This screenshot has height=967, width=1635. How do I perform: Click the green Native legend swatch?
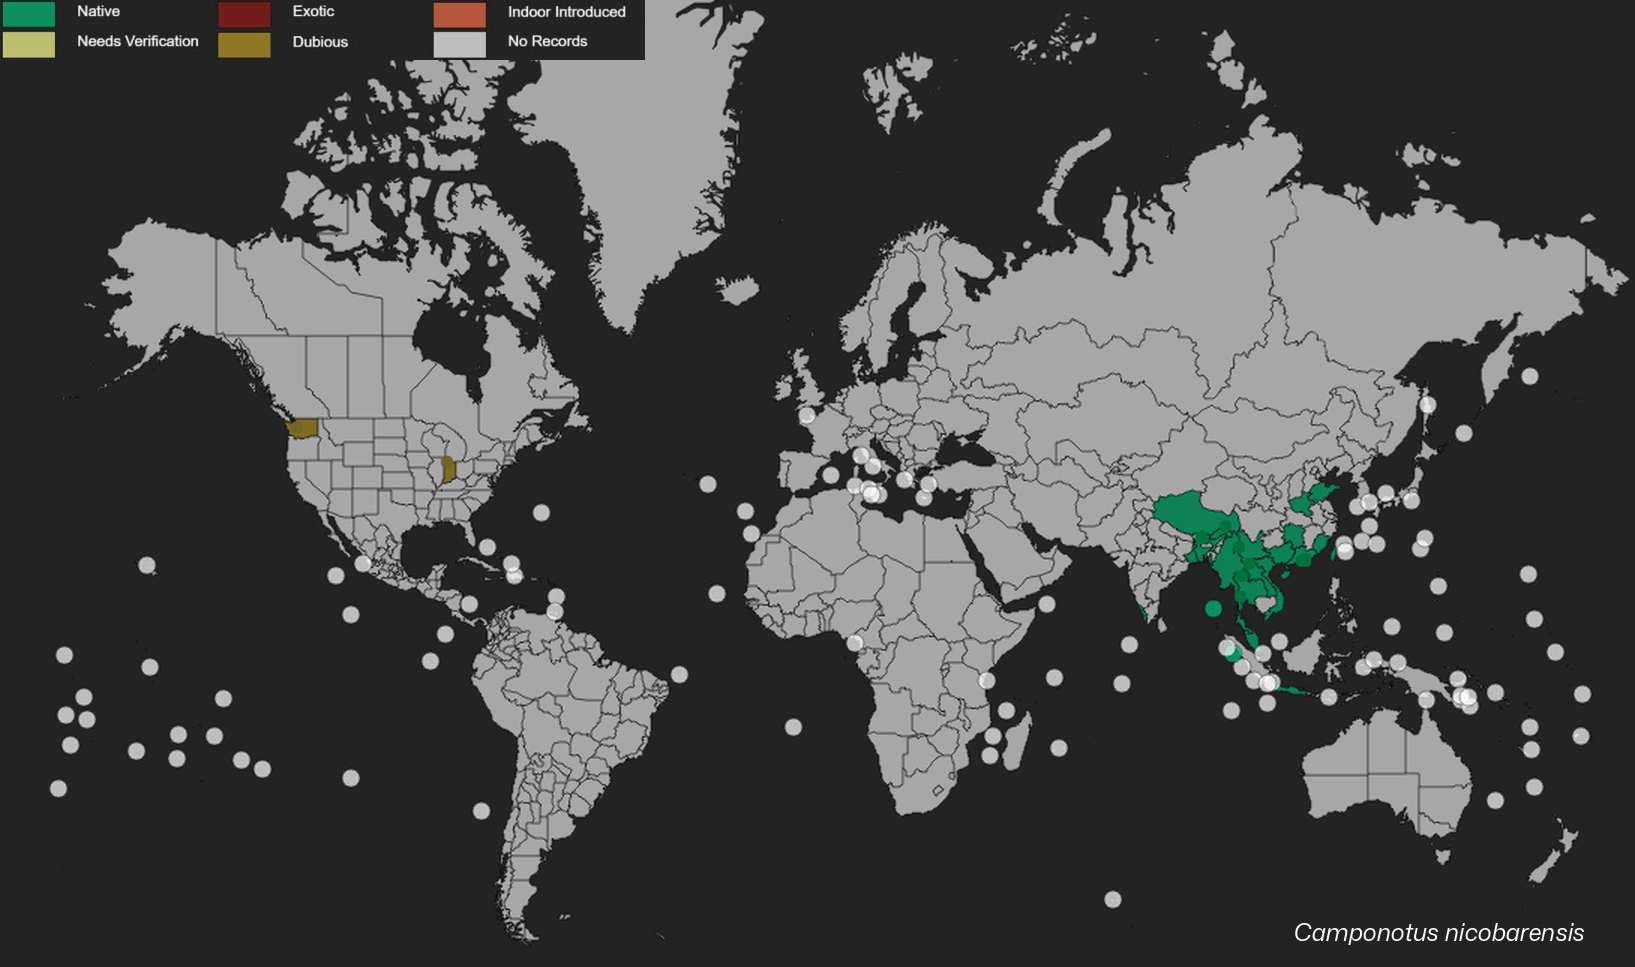tap(29, 13)
